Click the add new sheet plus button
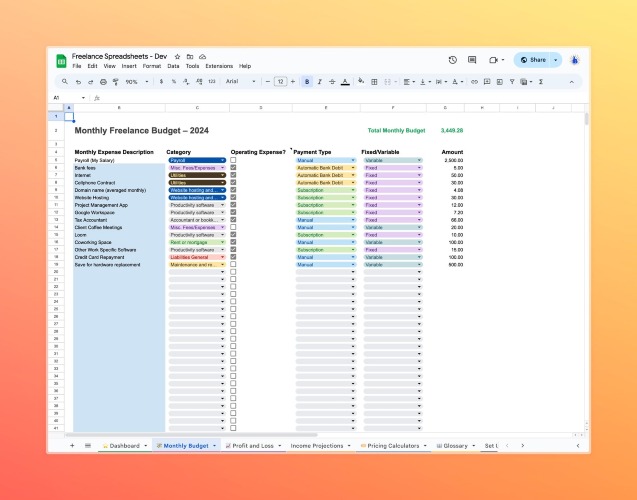The height and width of the screenshot is (500, 637). 72,446
